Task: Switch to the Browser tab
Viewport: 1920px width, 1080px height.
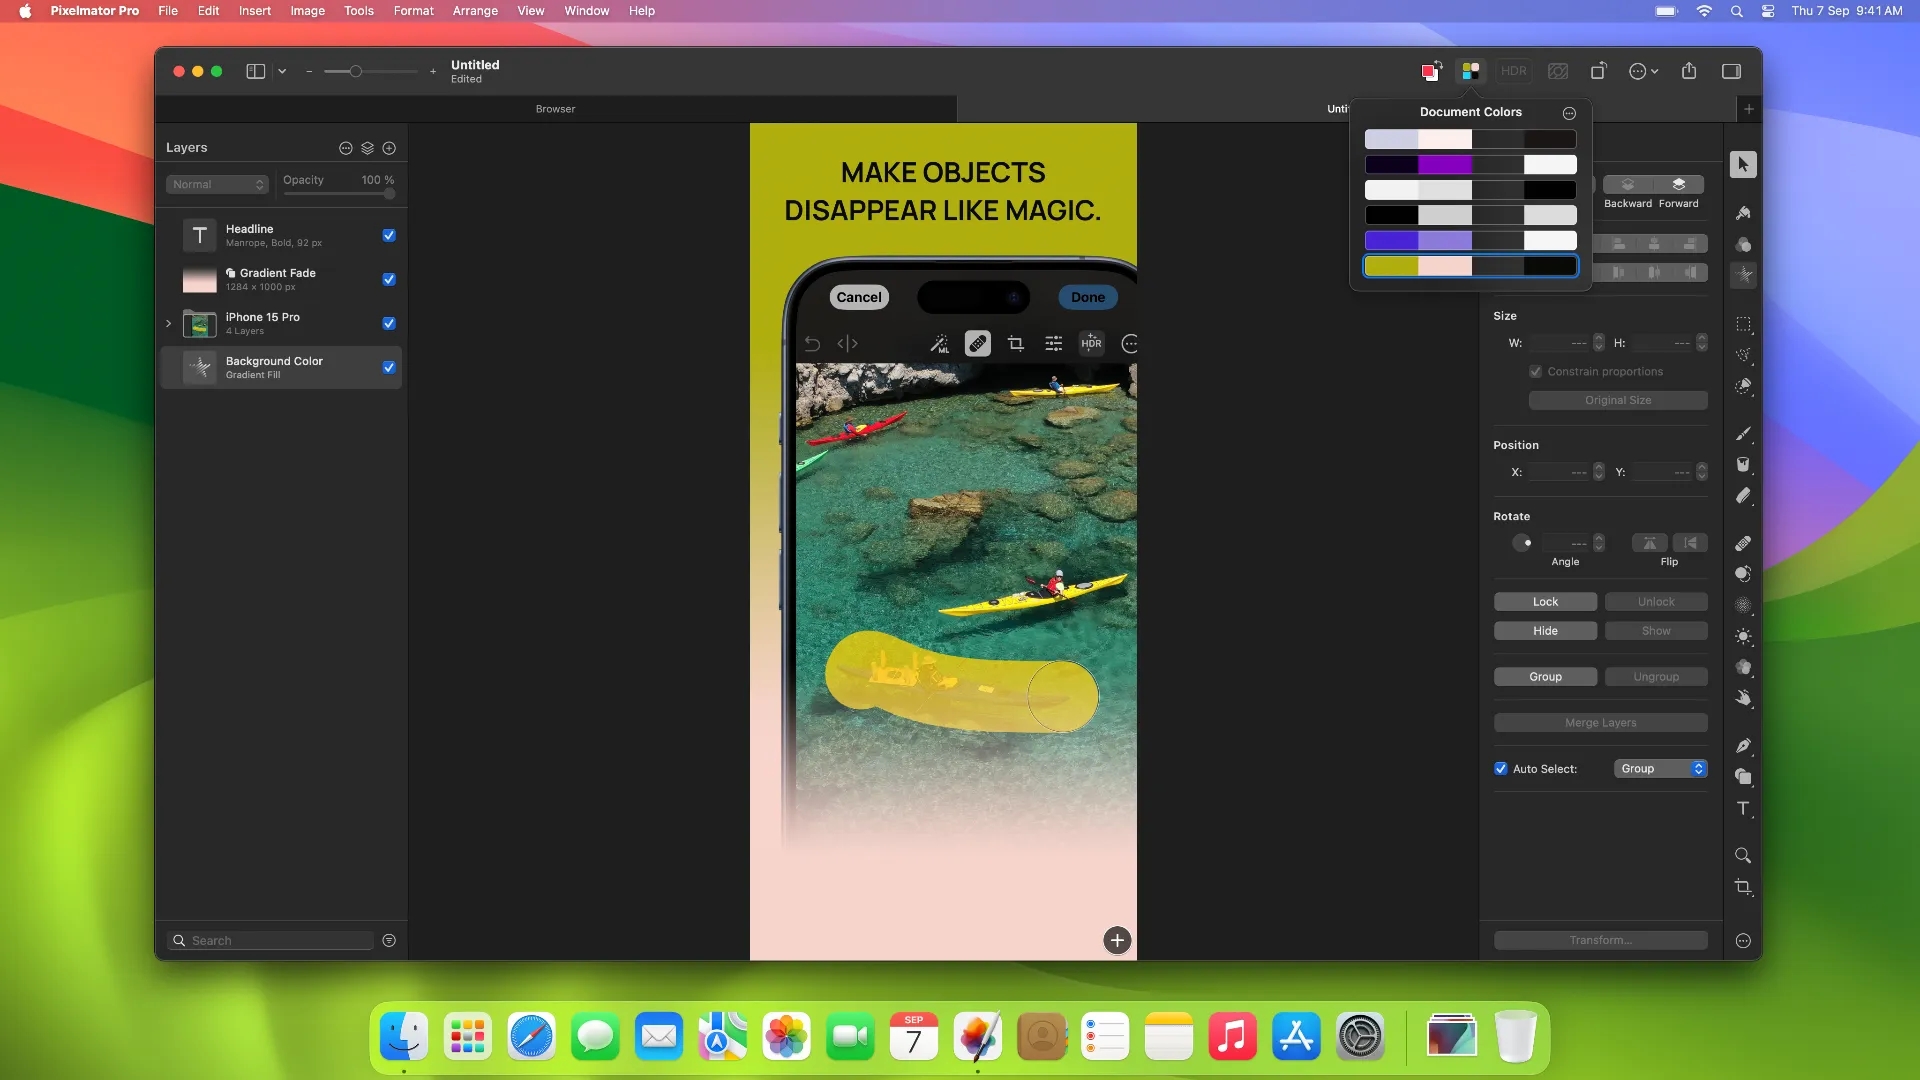Action: tap(556, 108)
